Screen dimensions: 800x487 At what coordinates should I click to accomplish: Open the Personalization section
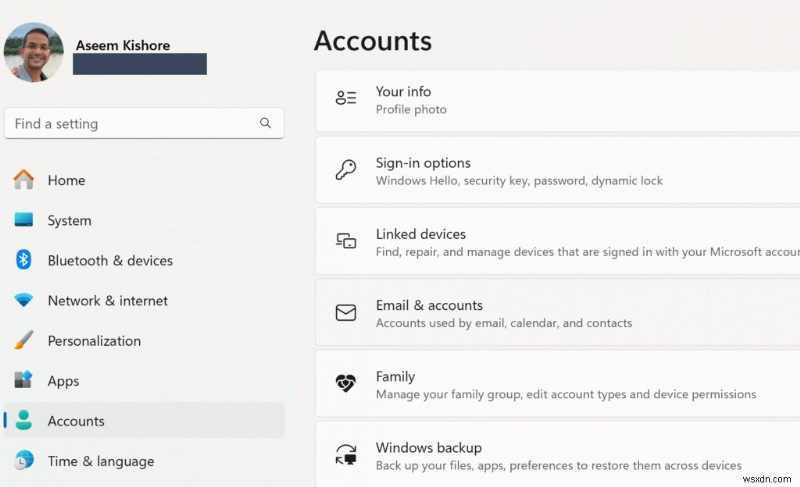[x=144, y=341]
